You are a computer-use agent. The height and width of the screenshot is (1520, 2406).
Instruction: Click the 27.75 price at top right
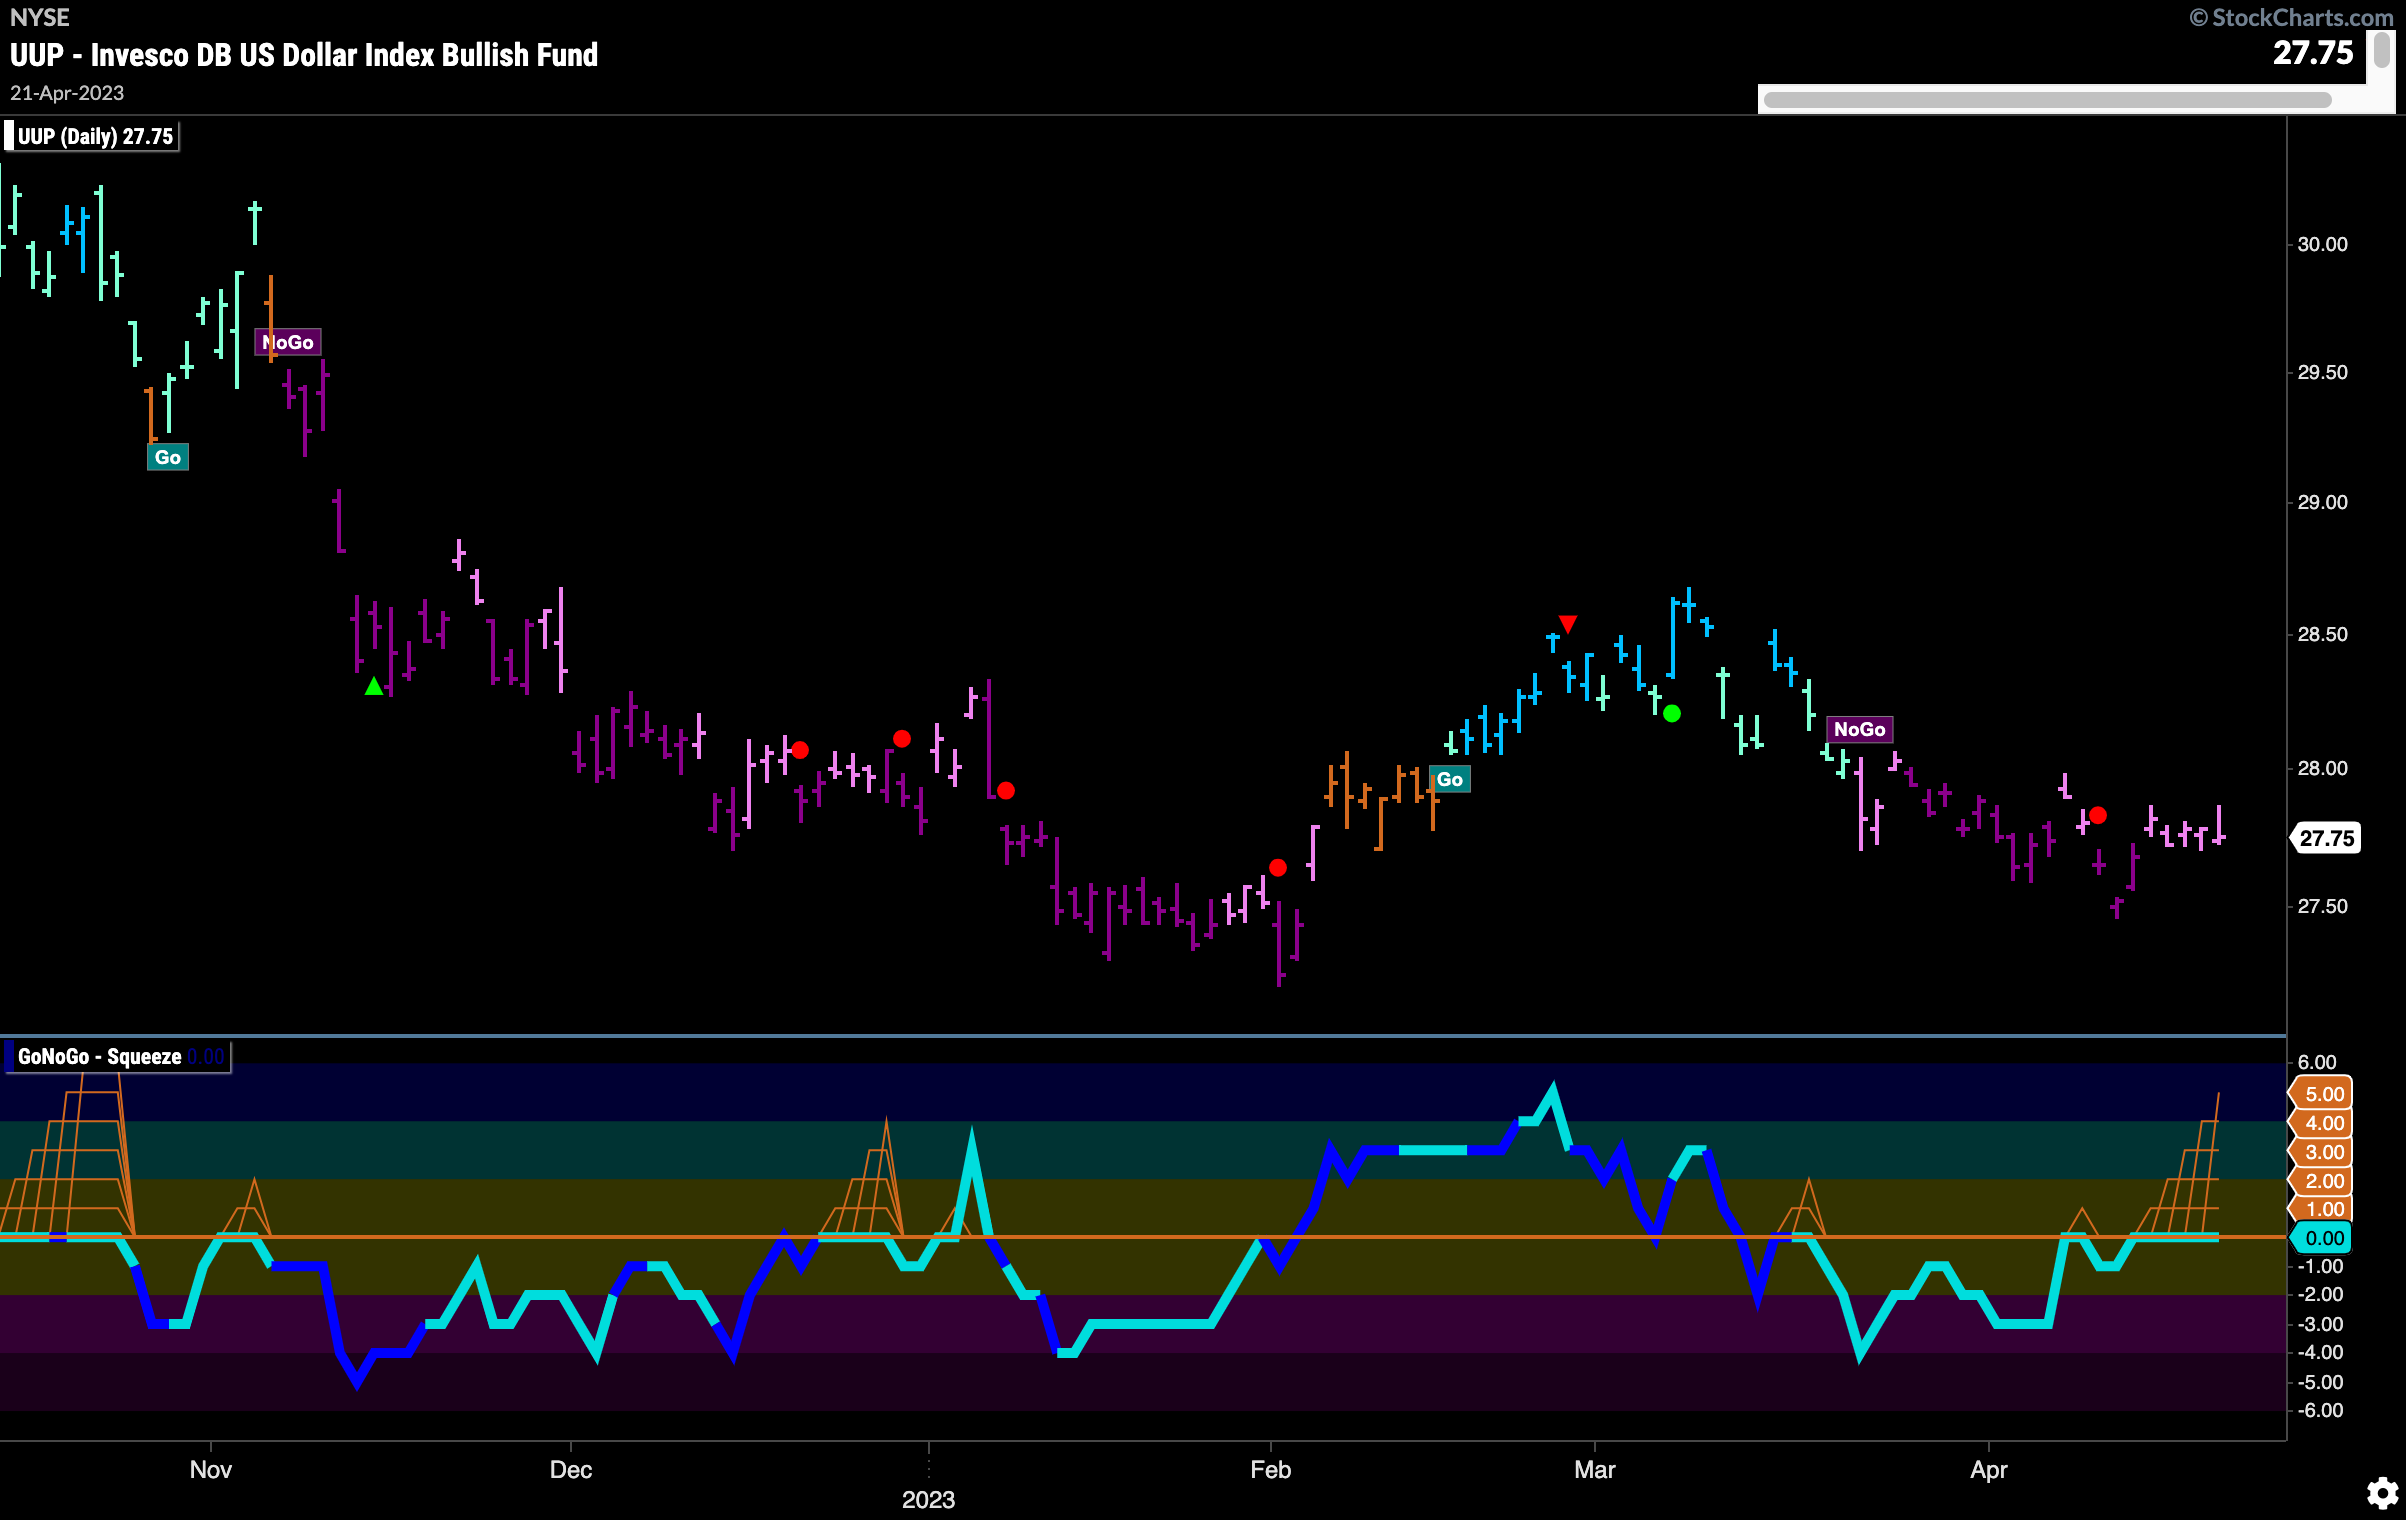click(x=2313, y=52)
